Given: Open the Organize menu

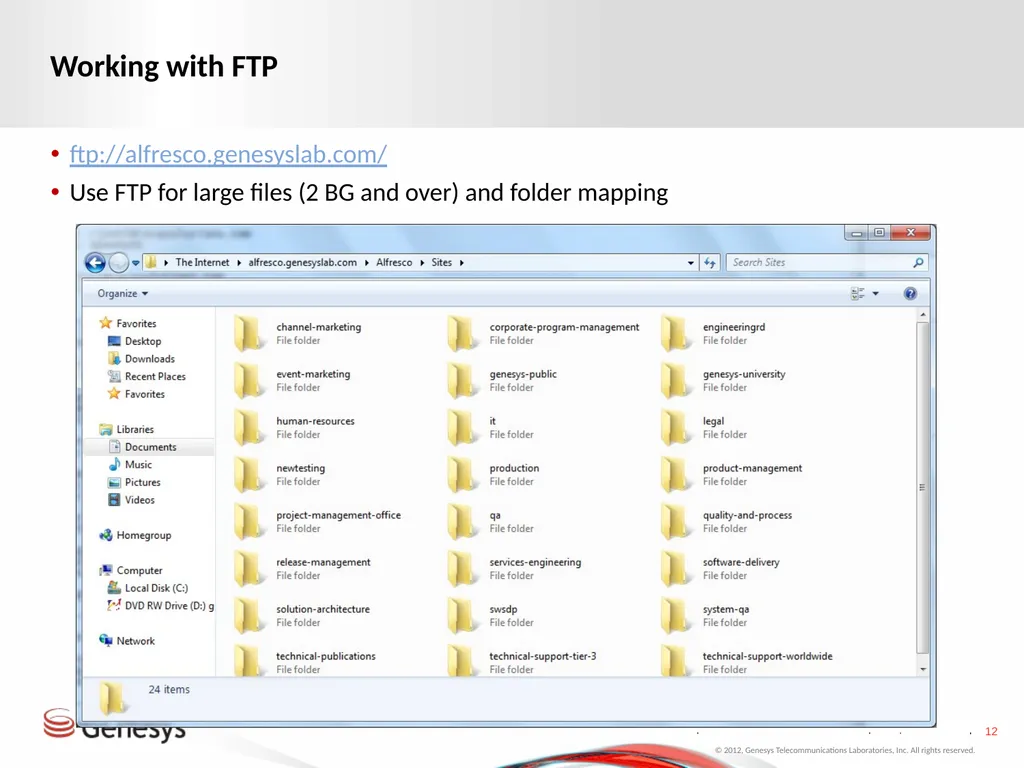Looking at the screenshot, I should 123,293.
